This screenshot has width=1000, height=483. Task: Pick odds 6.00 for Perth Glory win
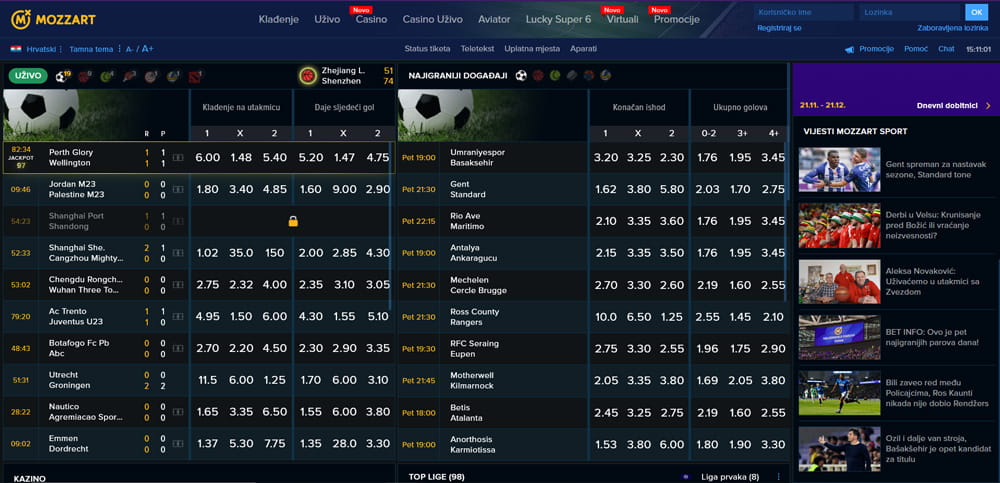click(207, 158)
